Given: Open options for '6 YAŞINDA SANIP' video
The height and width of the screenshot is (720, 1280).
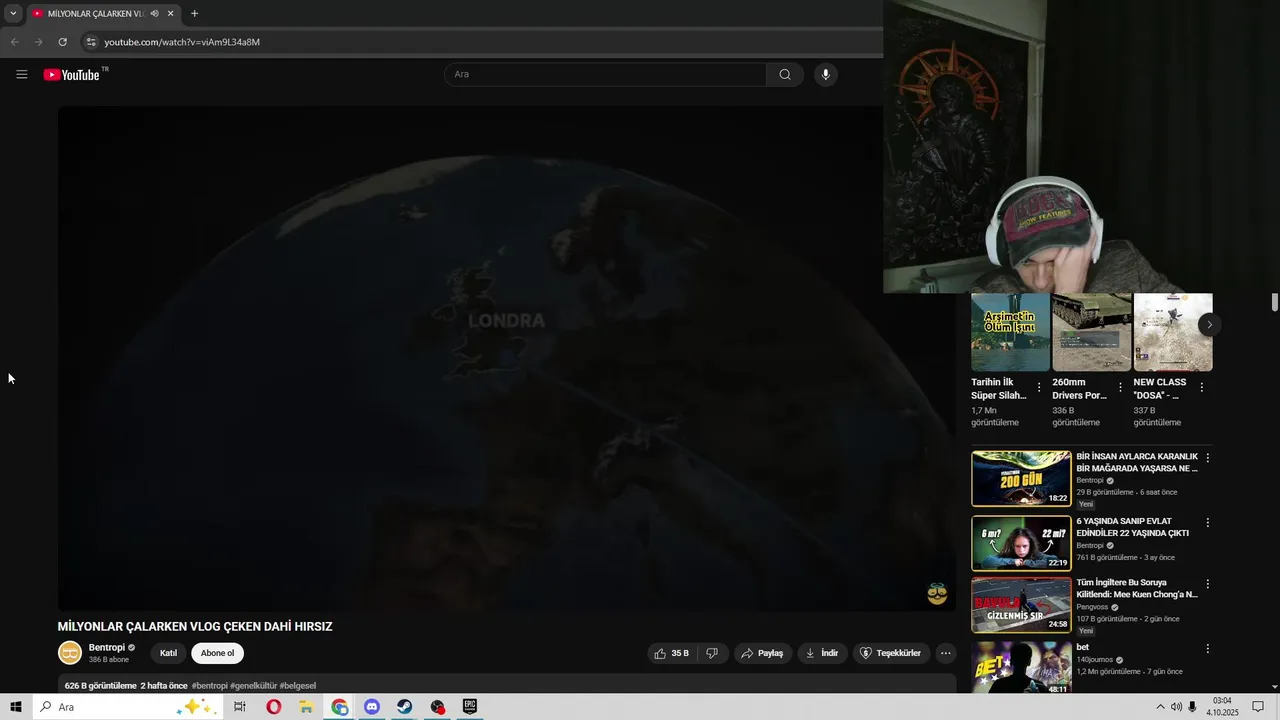Looking at the screenshot, I should [x=1207, y=523].
